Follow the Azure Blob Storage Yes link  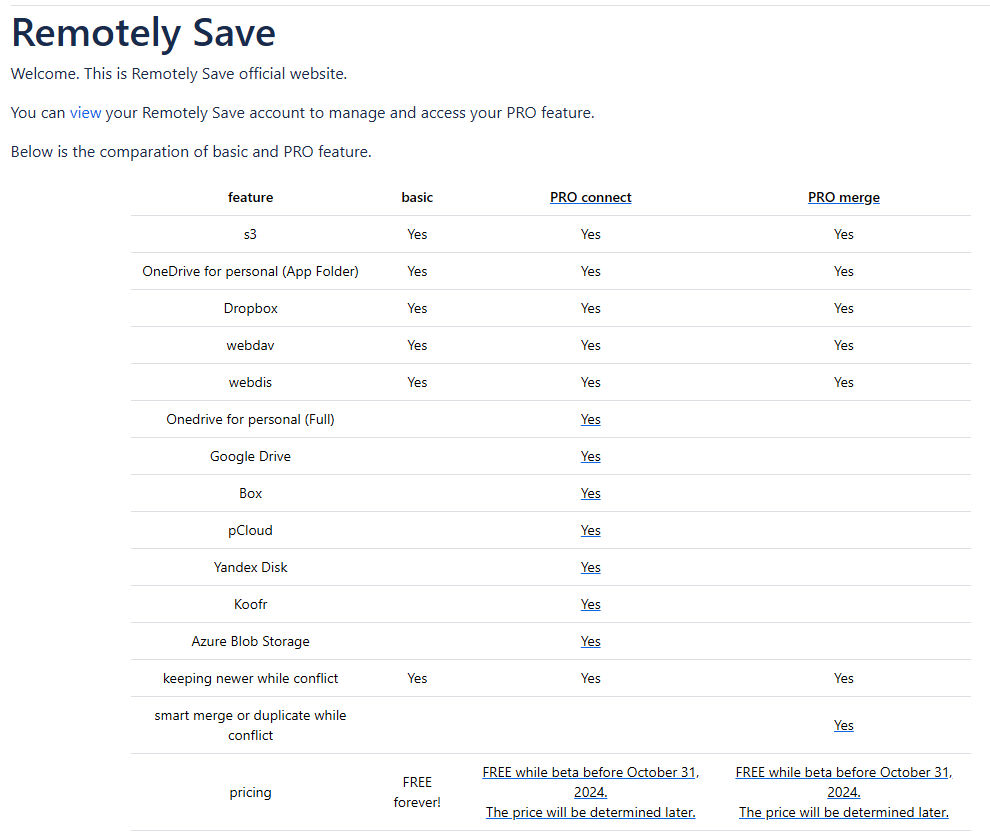tap(590, 641)
